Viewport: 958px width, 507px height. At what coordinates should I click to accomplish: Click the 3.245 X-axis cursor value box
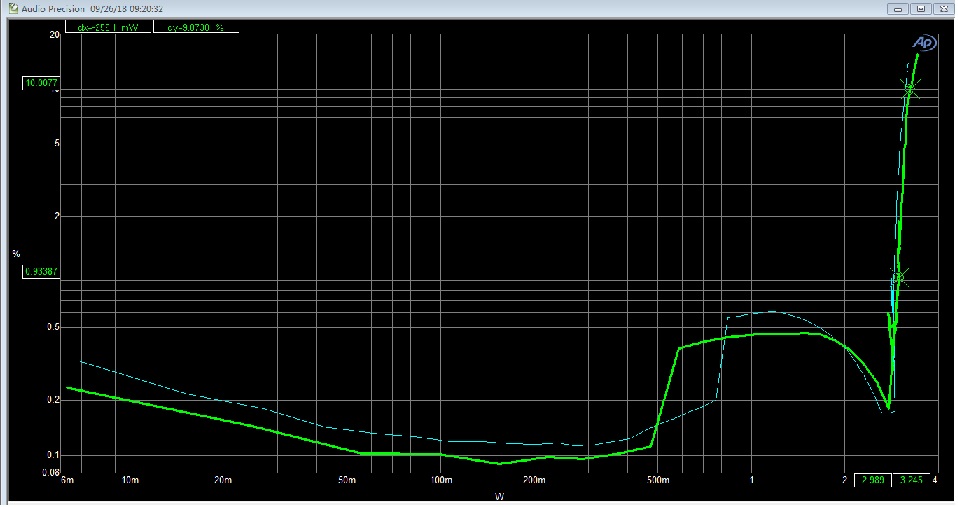point(910,481)
